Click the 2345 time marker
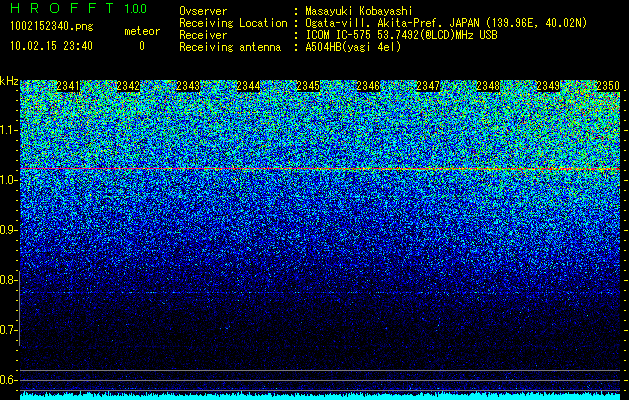The image size is (629, 400). 308,86
